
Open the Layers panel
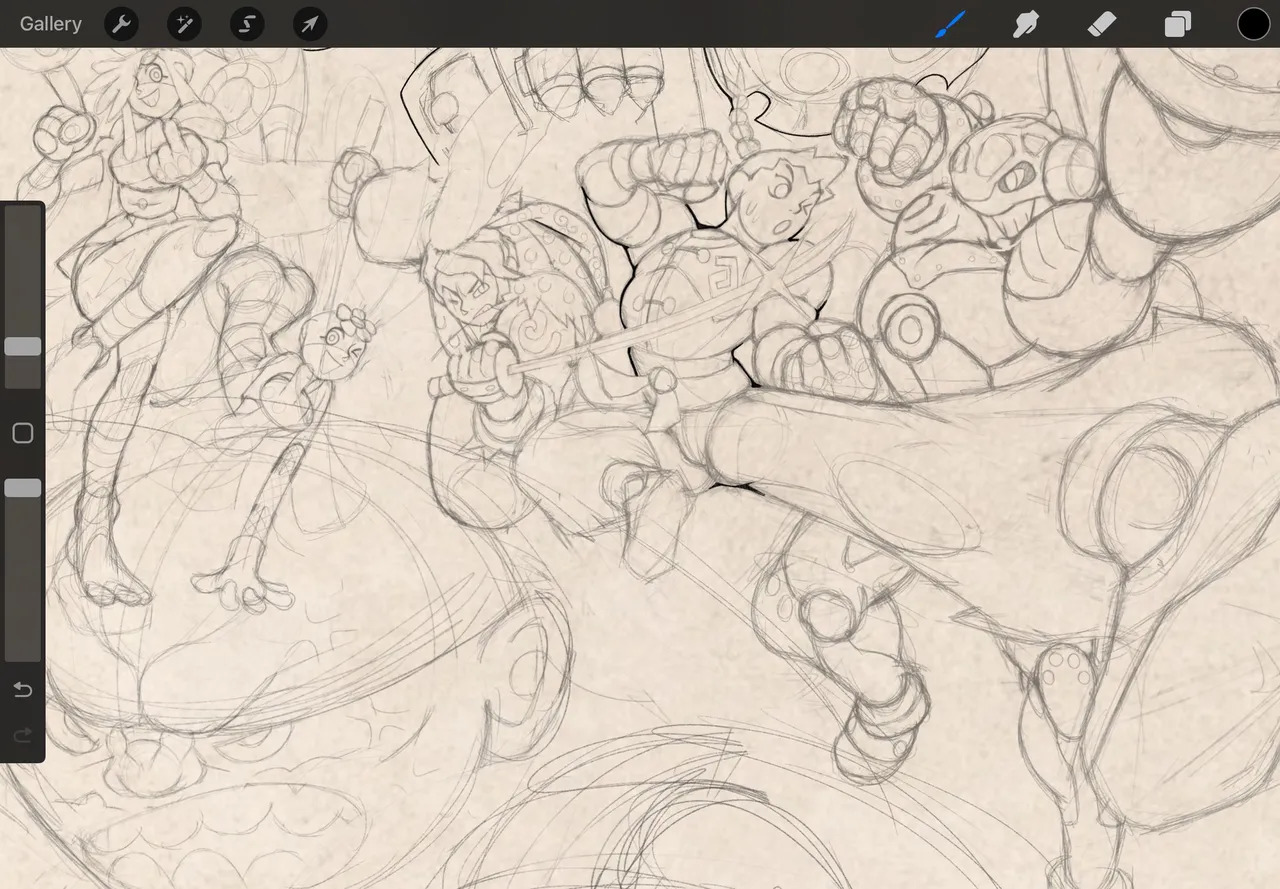[x=1178, y=24]
